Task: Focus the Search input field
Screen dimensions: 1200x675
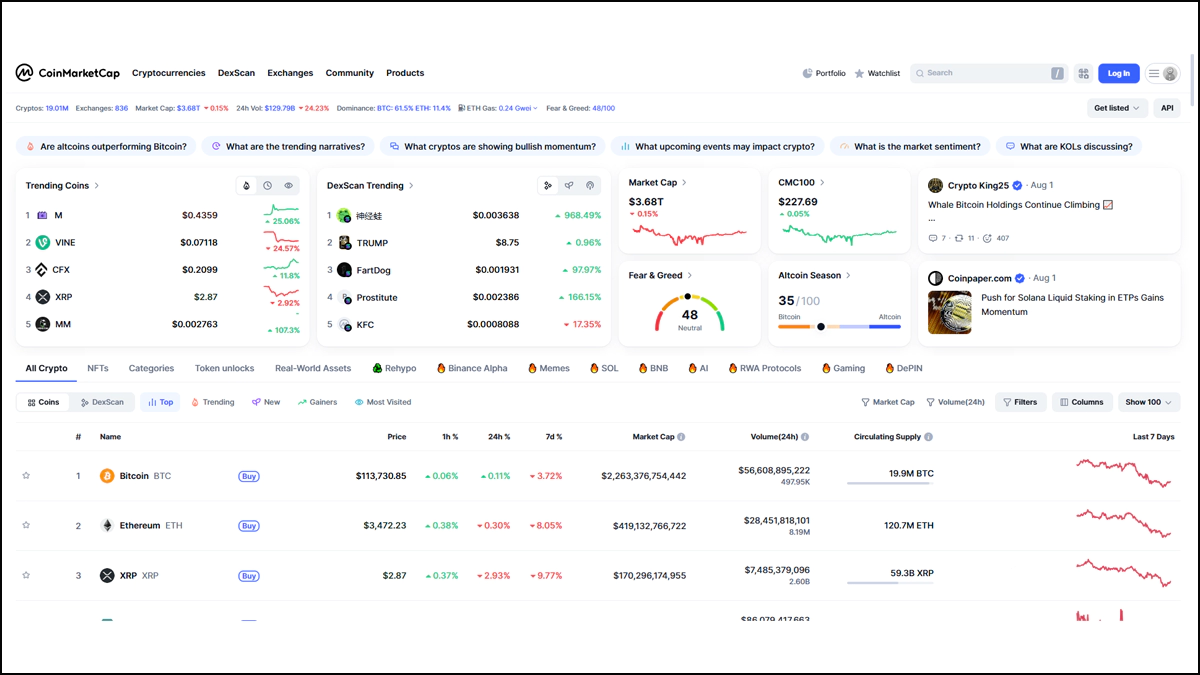Action: (988, 73)
